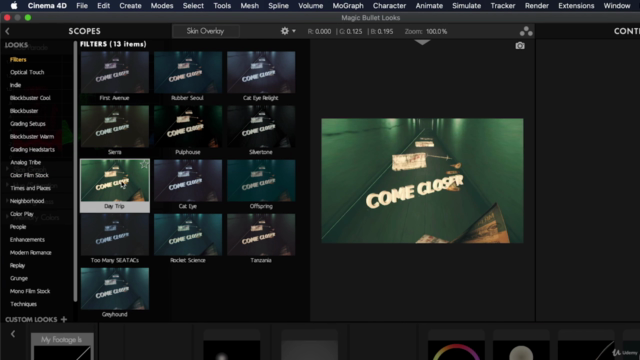Apply the Cat Eye look thumbnail
Viewport: 640px width, 360px height.
[188, 180]
